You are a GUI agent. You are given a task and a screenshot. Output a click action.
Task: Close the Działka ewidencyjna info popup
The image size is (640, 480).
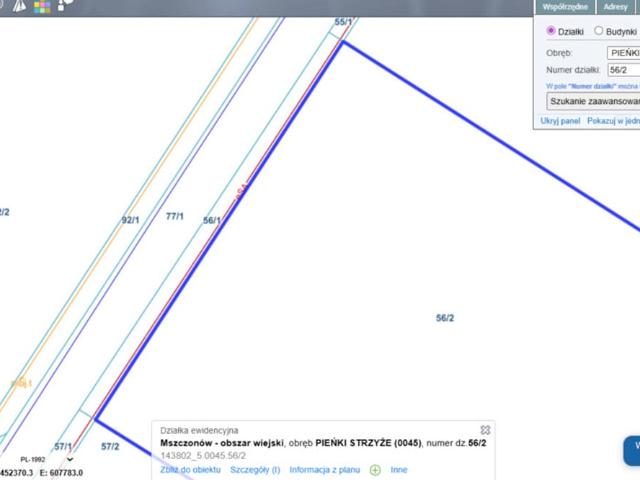(486, 430)
